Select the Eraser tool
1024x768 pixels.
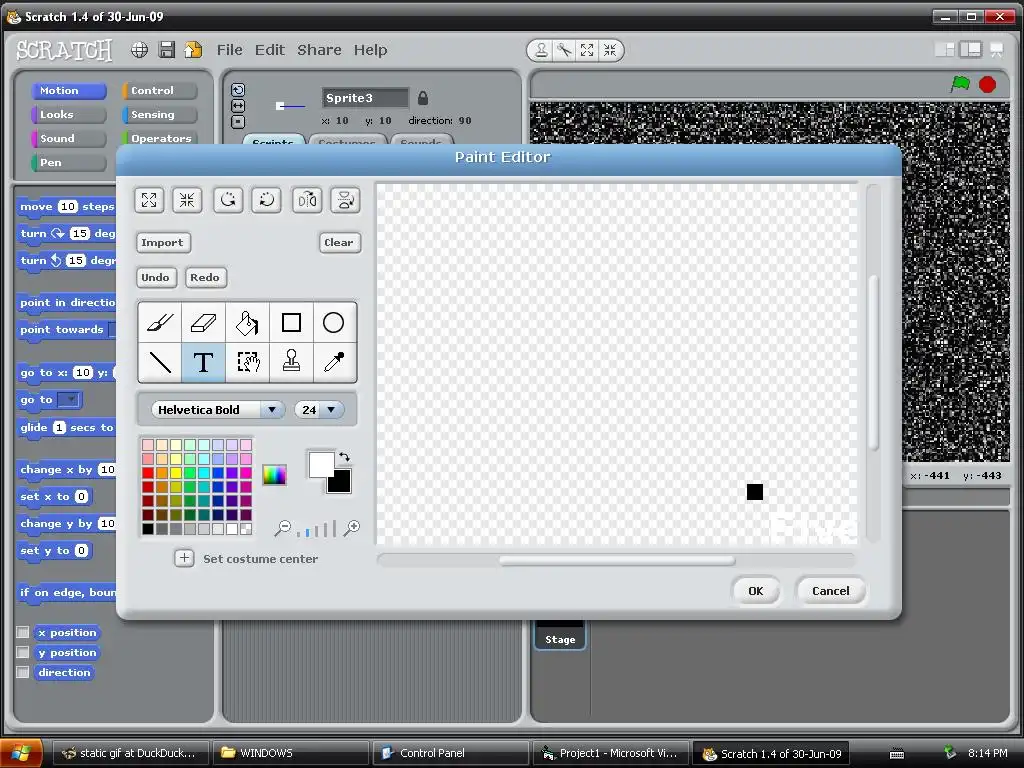tap(203, 323)
